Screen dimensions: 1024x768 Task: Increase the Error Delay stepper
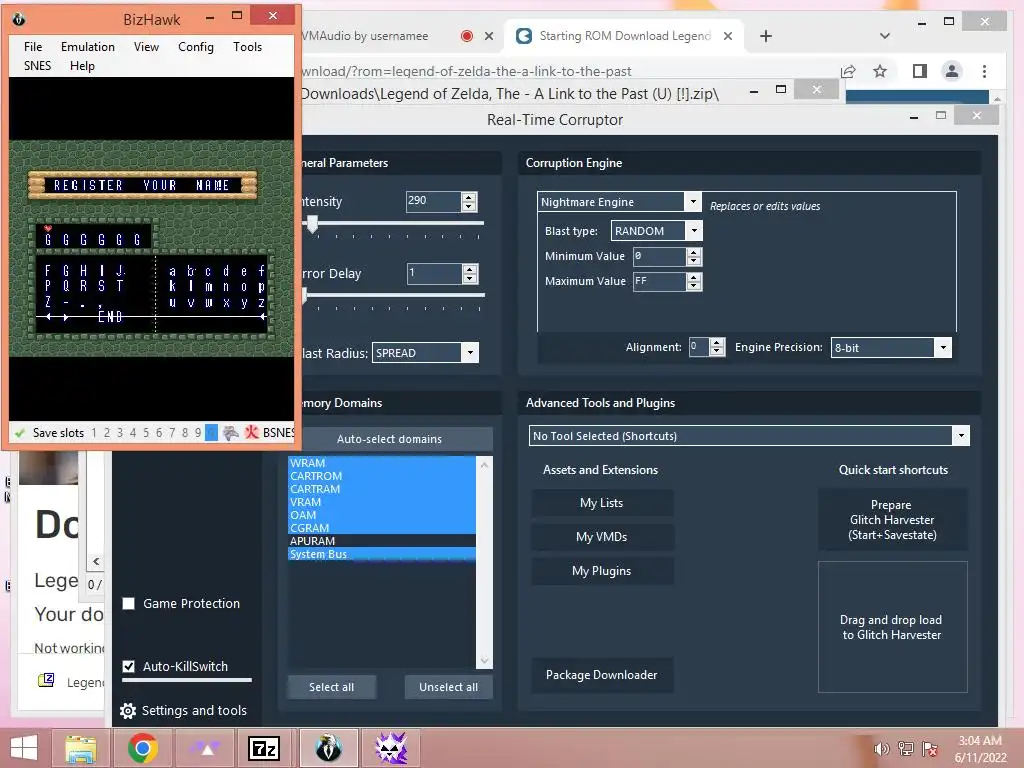(470, 269)
